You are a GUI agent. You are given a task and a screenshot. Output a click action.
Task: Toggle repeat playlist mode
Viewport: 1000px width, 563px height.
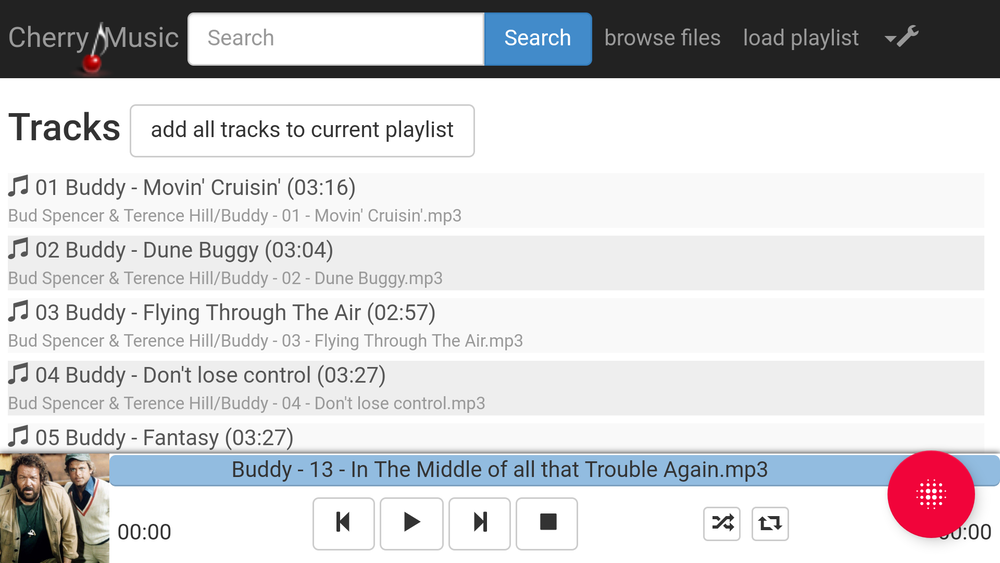[x=770, y=523]
